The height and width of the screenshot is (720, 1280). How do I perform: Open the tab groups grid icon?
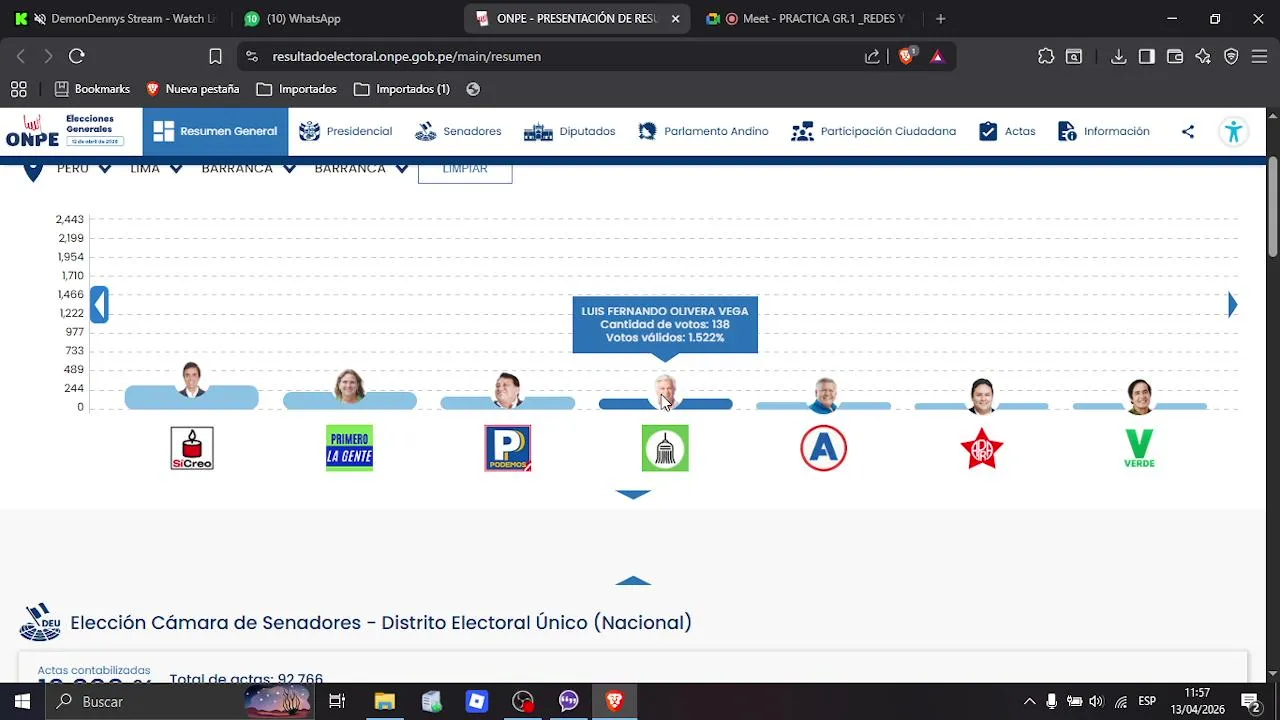(x=19, y=89)
